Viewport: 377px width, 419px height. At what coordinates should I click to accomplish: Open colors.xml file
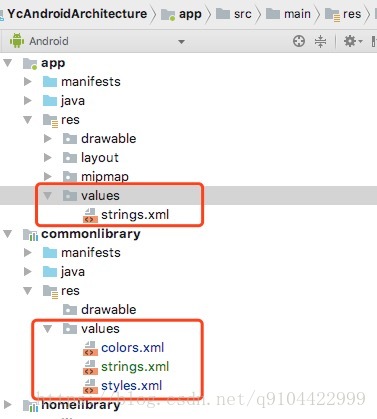(x=133, y=348)
